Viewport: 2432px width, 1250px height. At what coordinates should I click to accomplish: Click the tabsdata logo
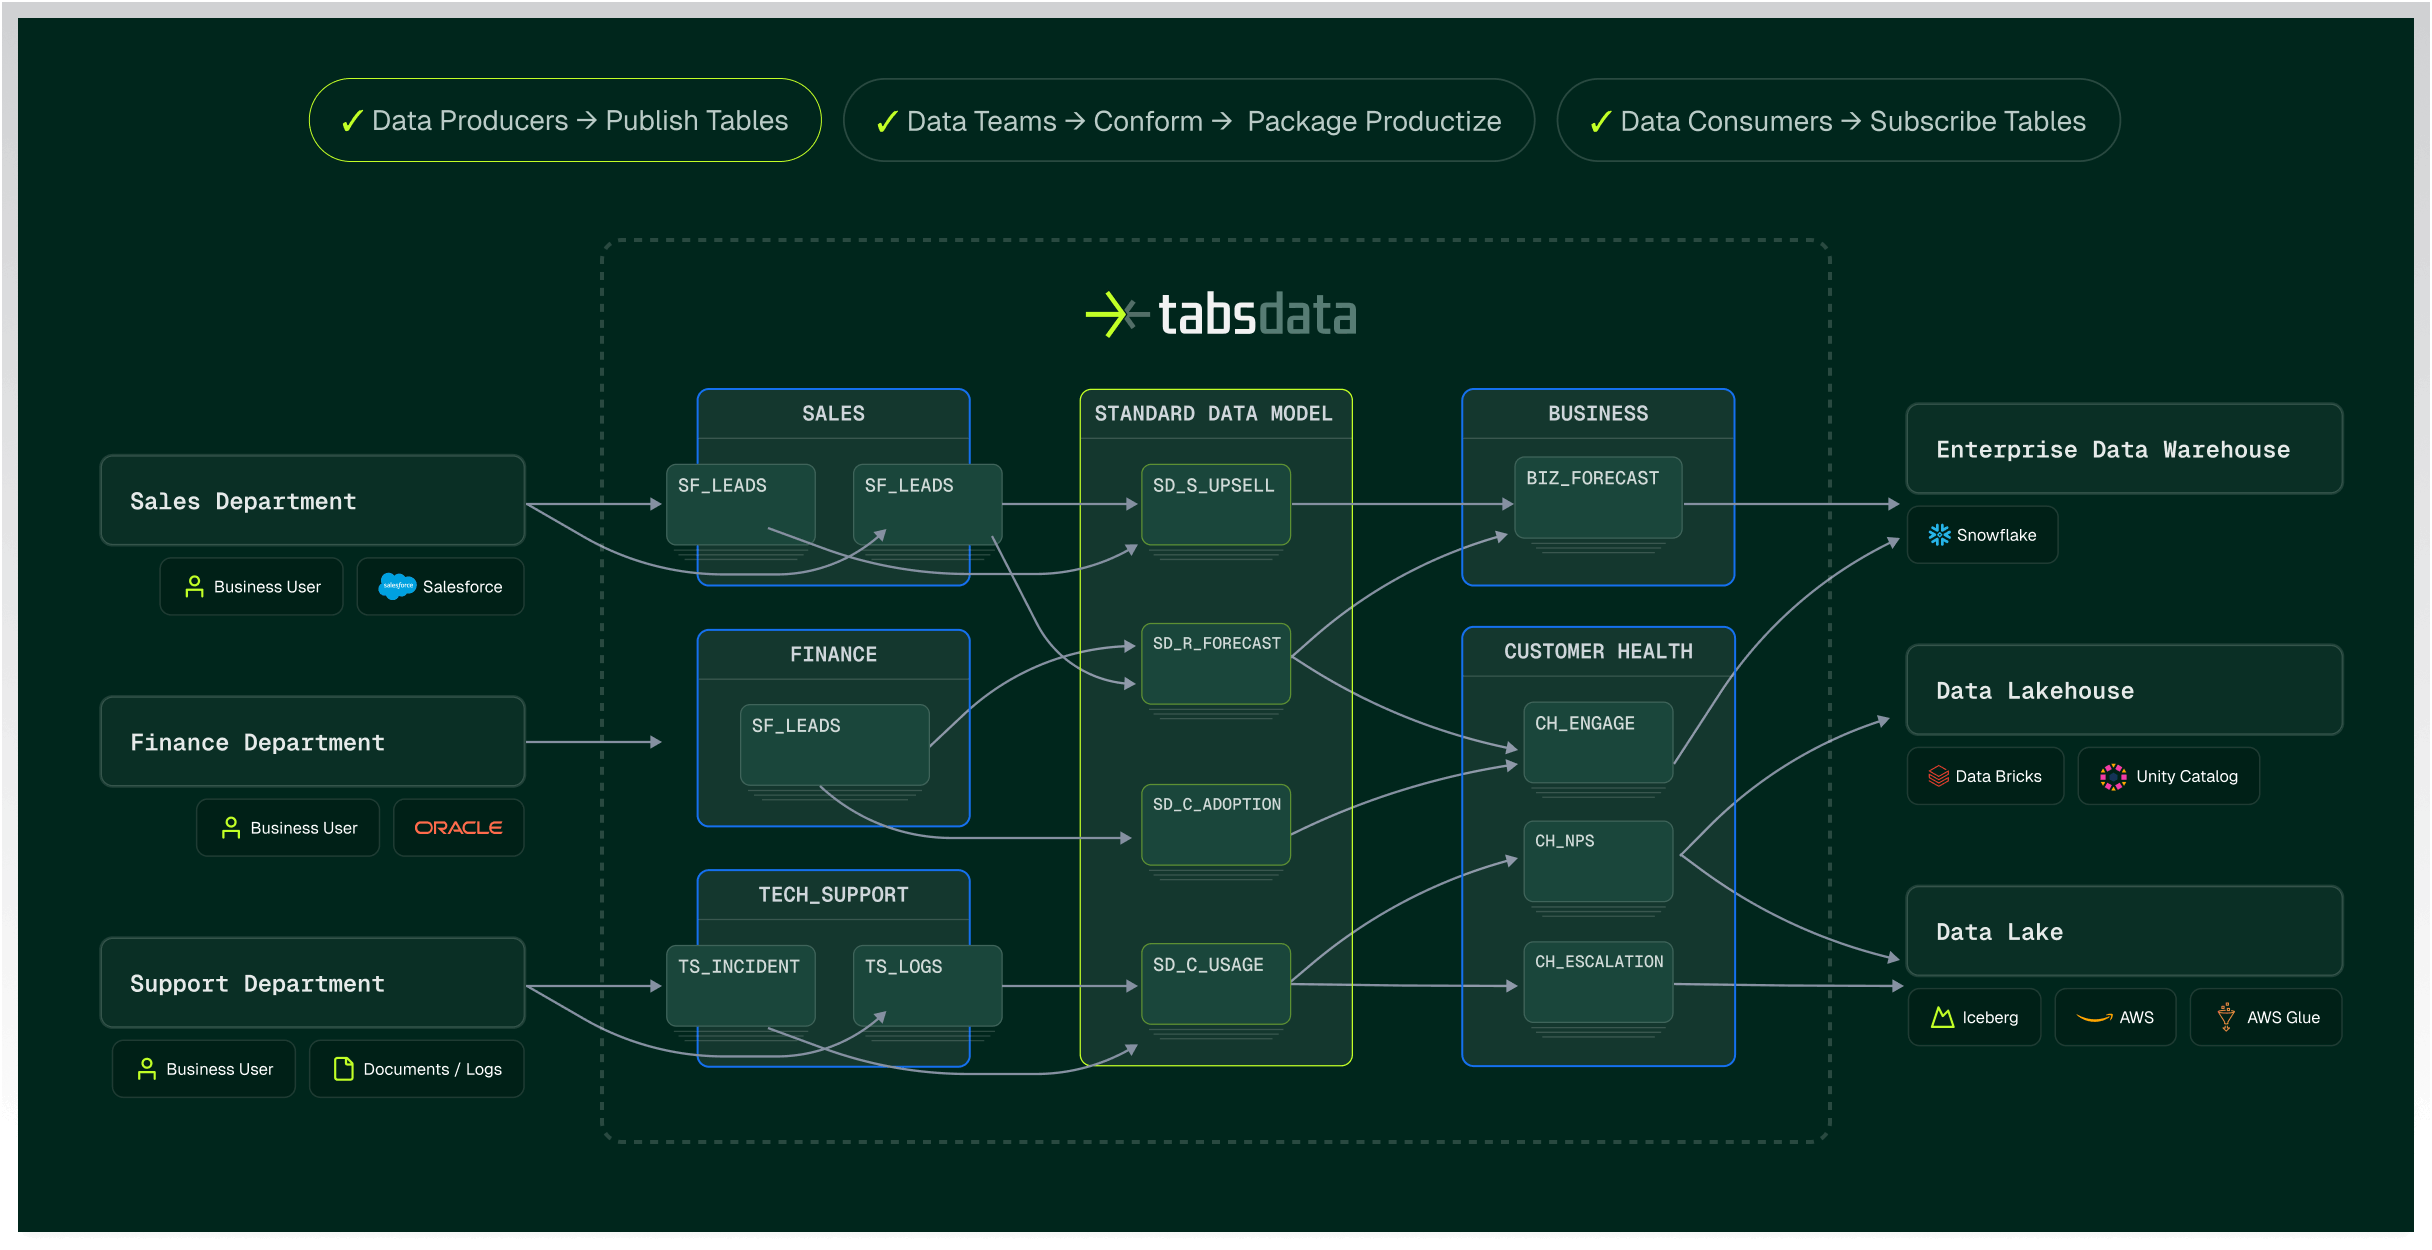(1220, 314)
